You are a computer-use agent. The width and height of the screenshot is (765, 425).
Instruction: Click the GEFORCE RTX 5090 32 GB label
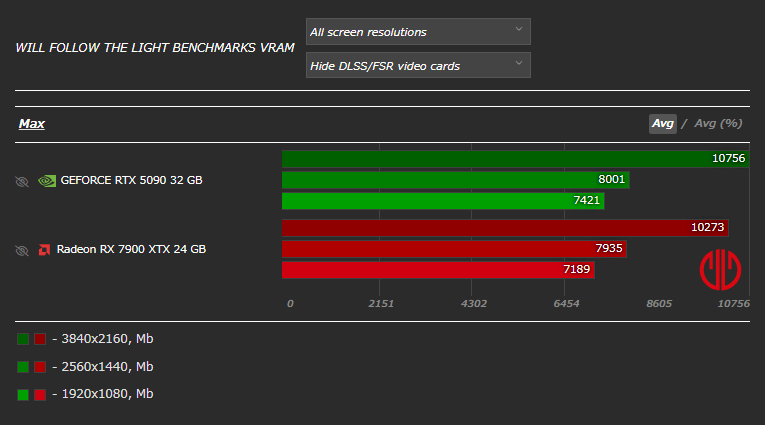(131, 181)
